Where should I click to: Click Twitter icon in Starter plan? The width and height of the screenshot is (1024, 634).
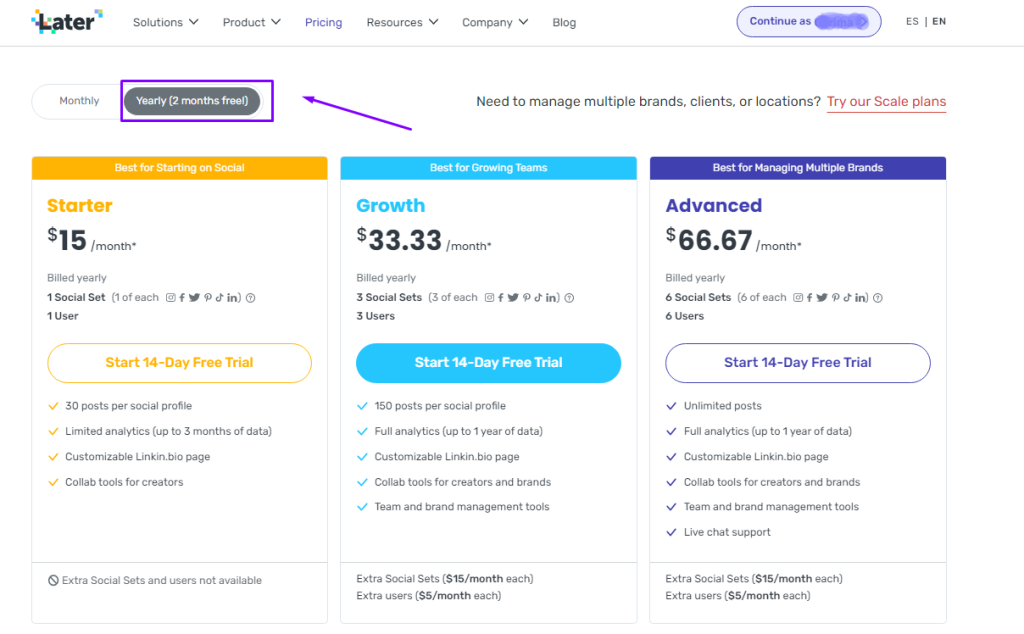(194, 298)
